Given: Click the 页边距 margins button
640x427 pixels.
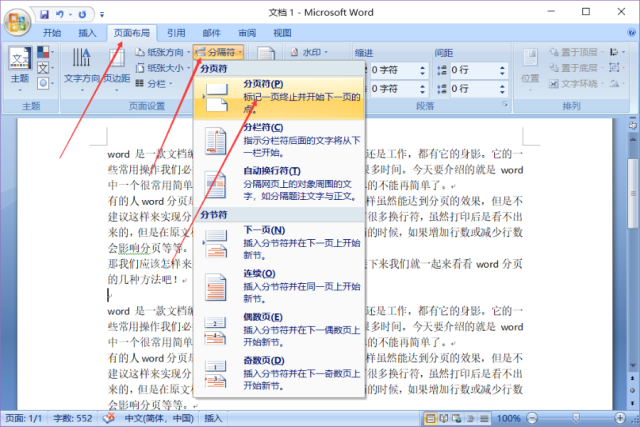Looking at the screenshot, I should (116, 68).
